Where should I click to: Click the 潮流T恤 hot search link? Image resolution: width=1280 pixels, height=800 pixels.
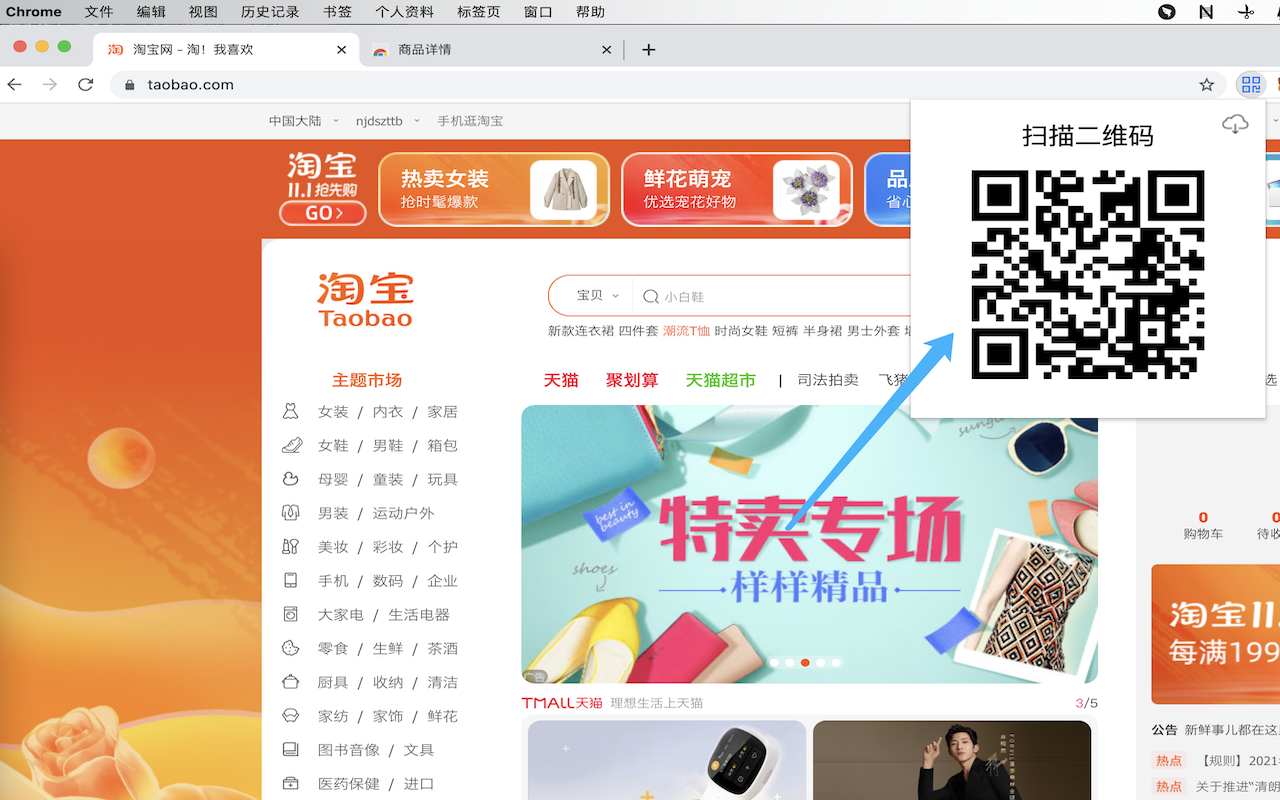(x=686, y=331)
